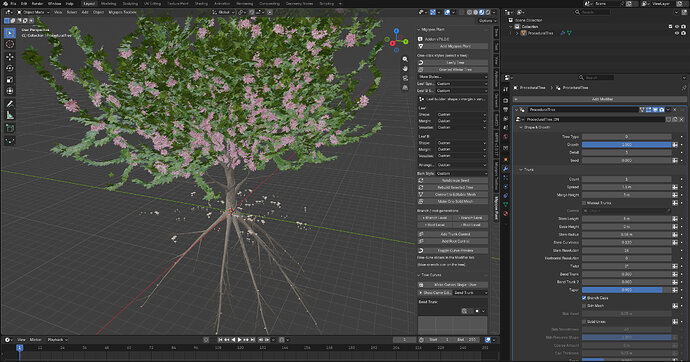This screenshot has height=362, width=690.
Task: Select the Scale tool
Action: 10,80
